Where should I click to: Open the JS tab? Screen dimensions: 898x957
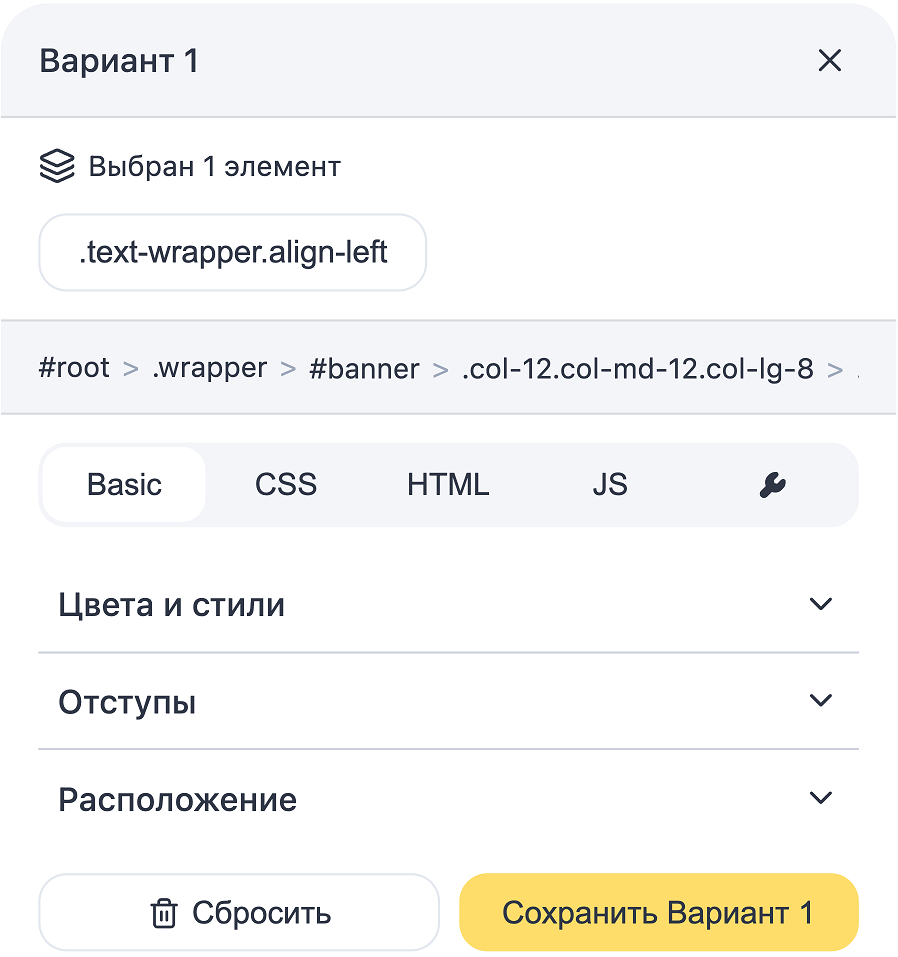click(609, 485)
